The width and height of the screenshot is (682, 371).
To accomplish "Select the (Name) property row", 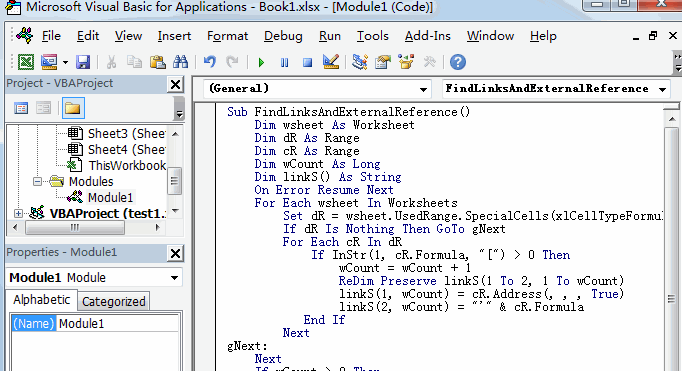I will tap(33, 324).
